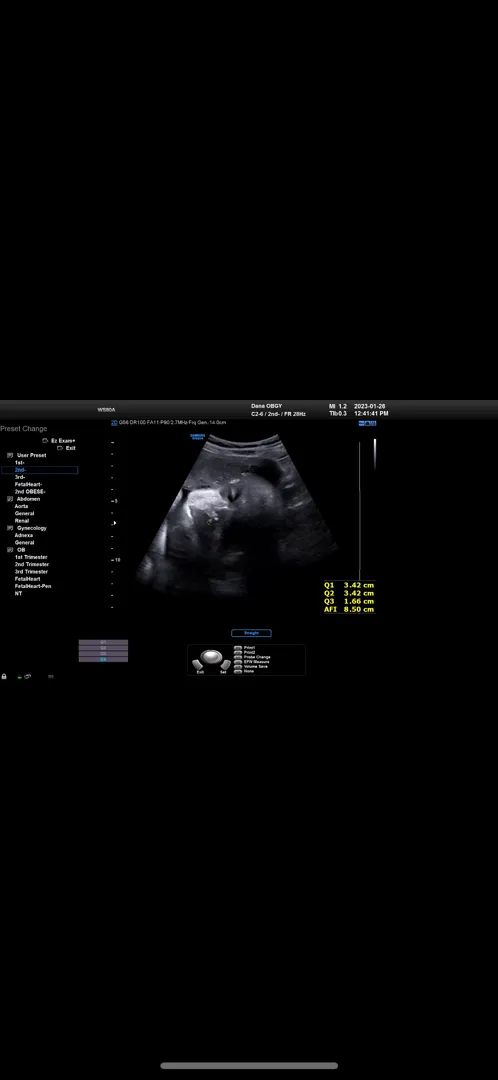
Task: Collapse the Abdomen preset group
Action: point(10,499)
